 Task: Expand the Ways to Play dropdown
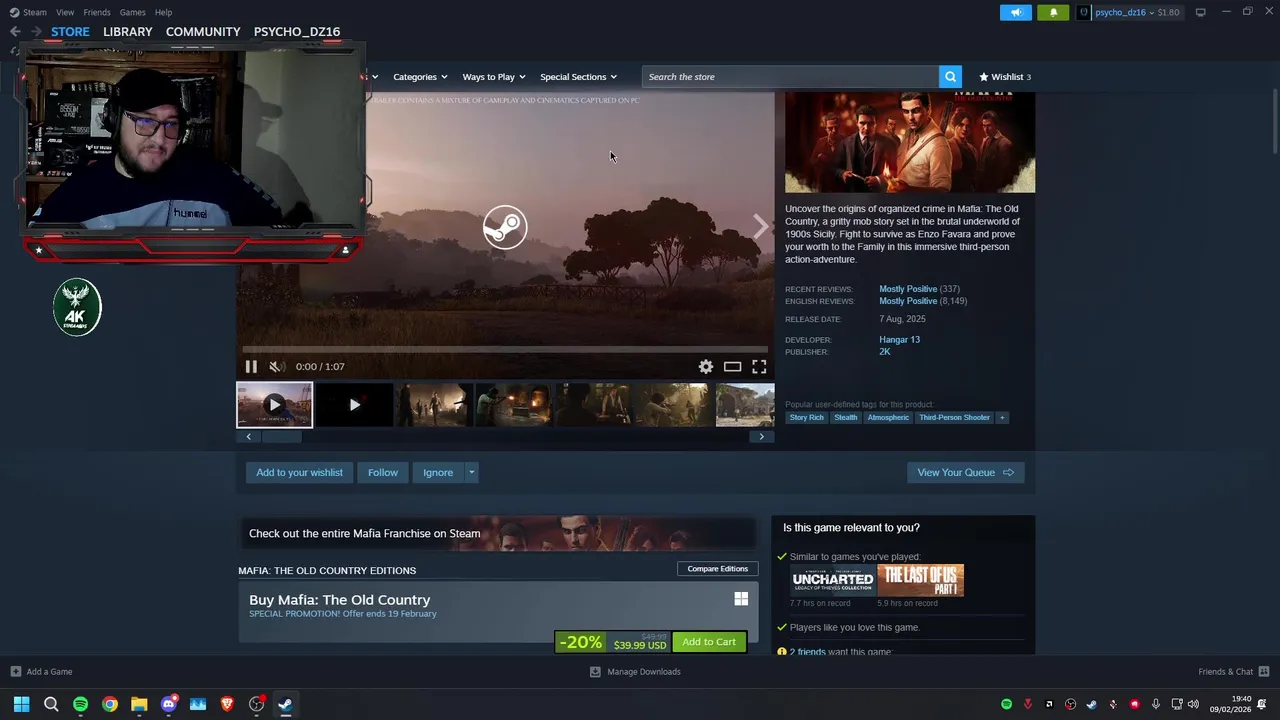493,77
